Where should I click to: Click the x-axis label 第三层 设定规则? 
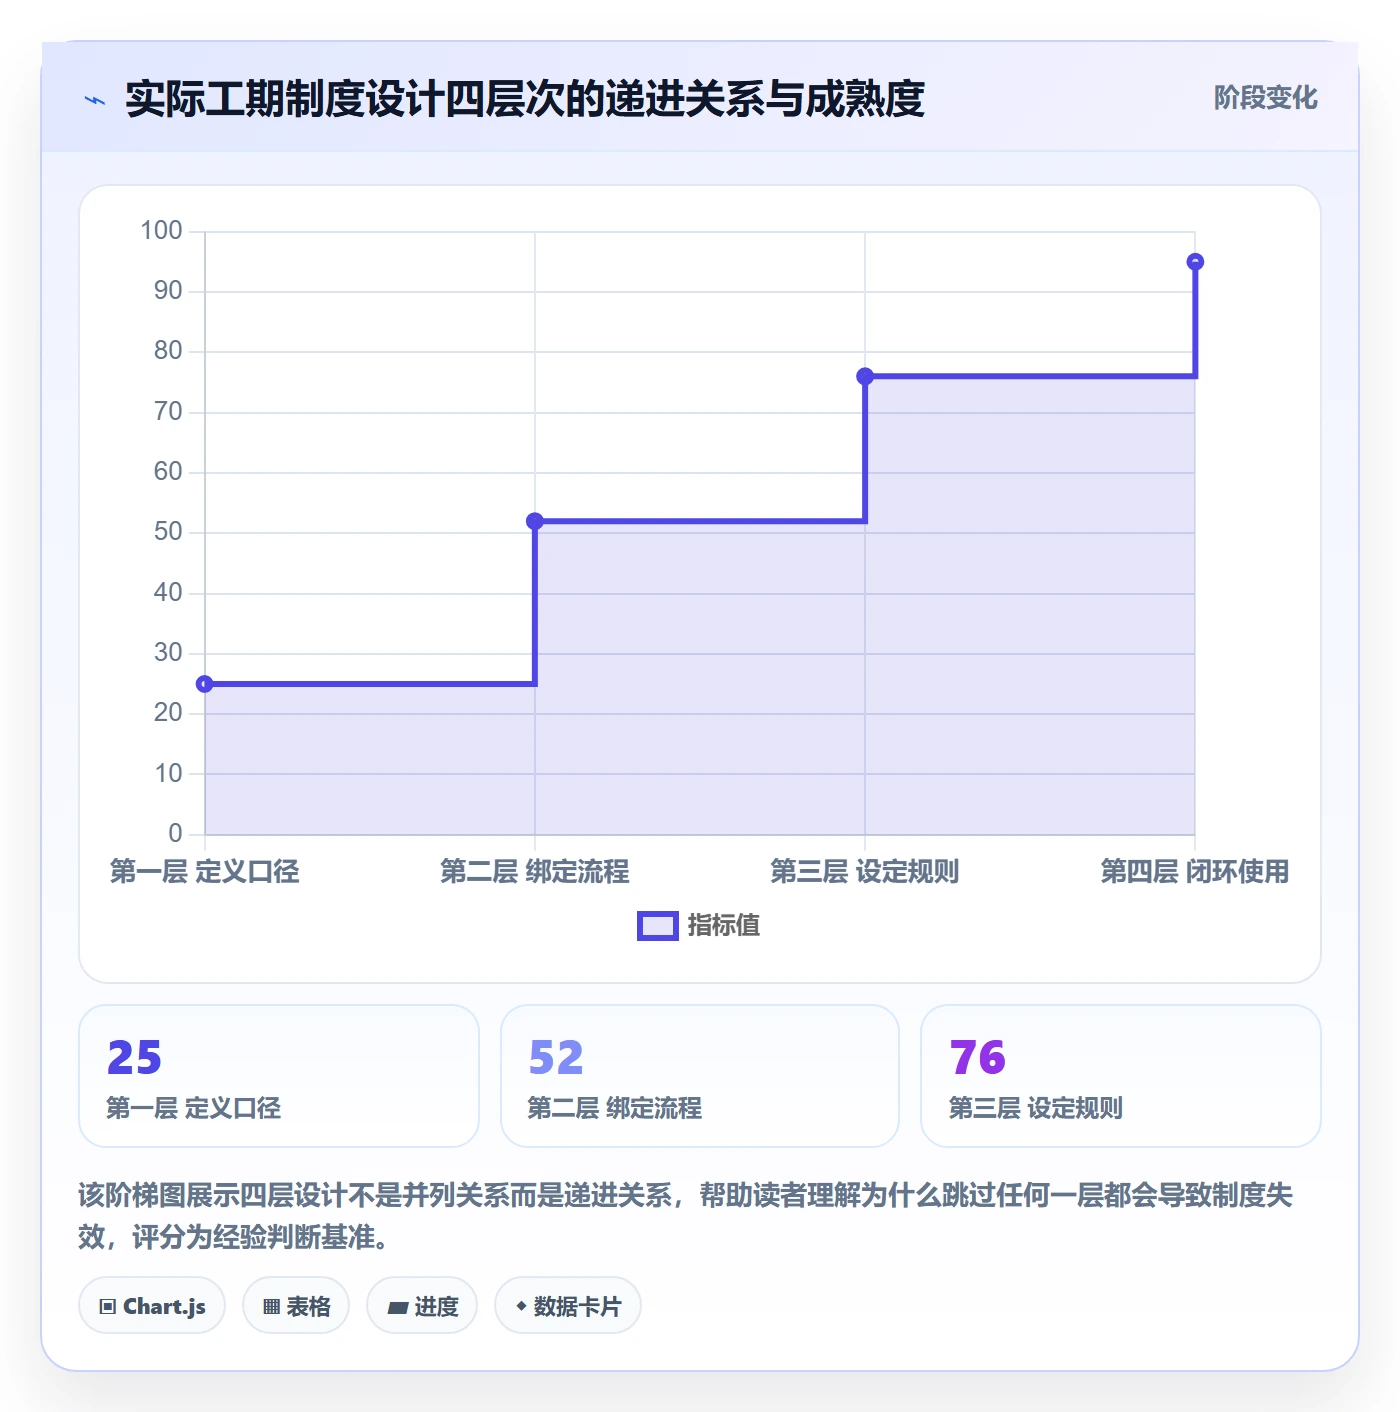(x=865, y=872)
